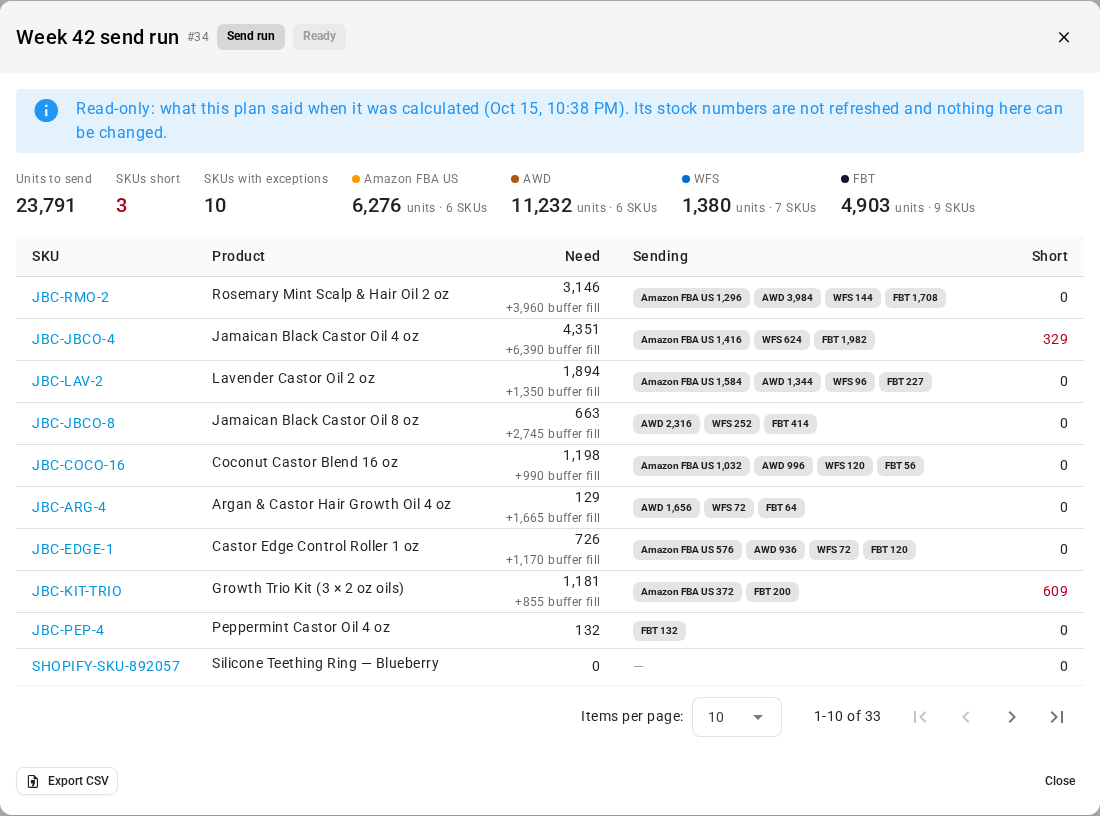Screen dimensions: 1100x816
Task: Close the dialog with the X icon
Action: (x=1064, y=37)
